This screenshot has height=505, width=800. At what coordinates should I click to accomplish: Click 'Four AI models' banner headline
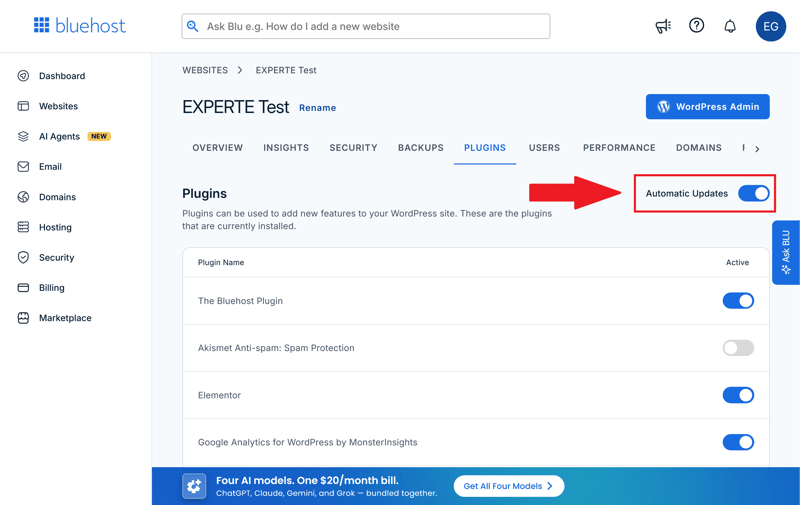click(x=307, y=481)
